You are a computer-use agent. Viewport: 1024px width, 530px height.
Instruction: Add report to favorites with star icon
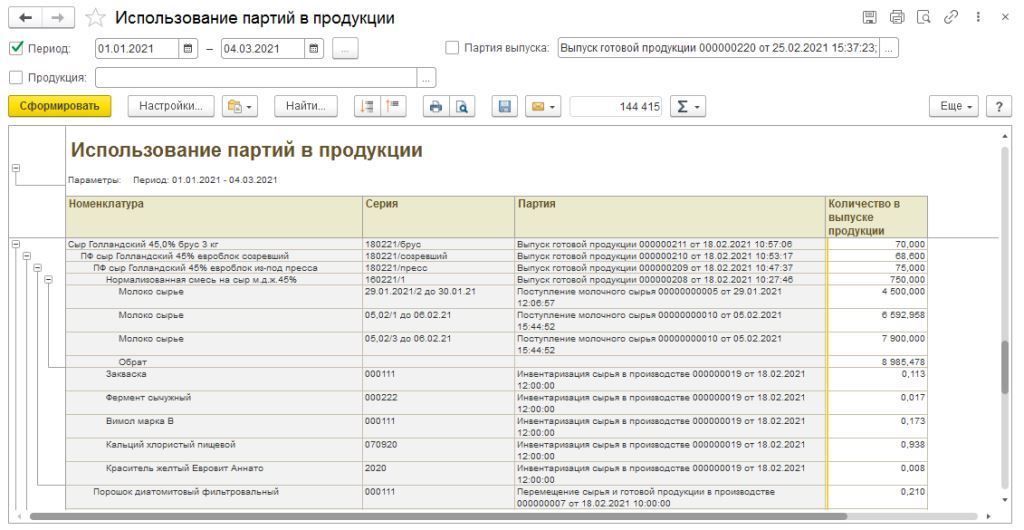(x=95, y=18)
